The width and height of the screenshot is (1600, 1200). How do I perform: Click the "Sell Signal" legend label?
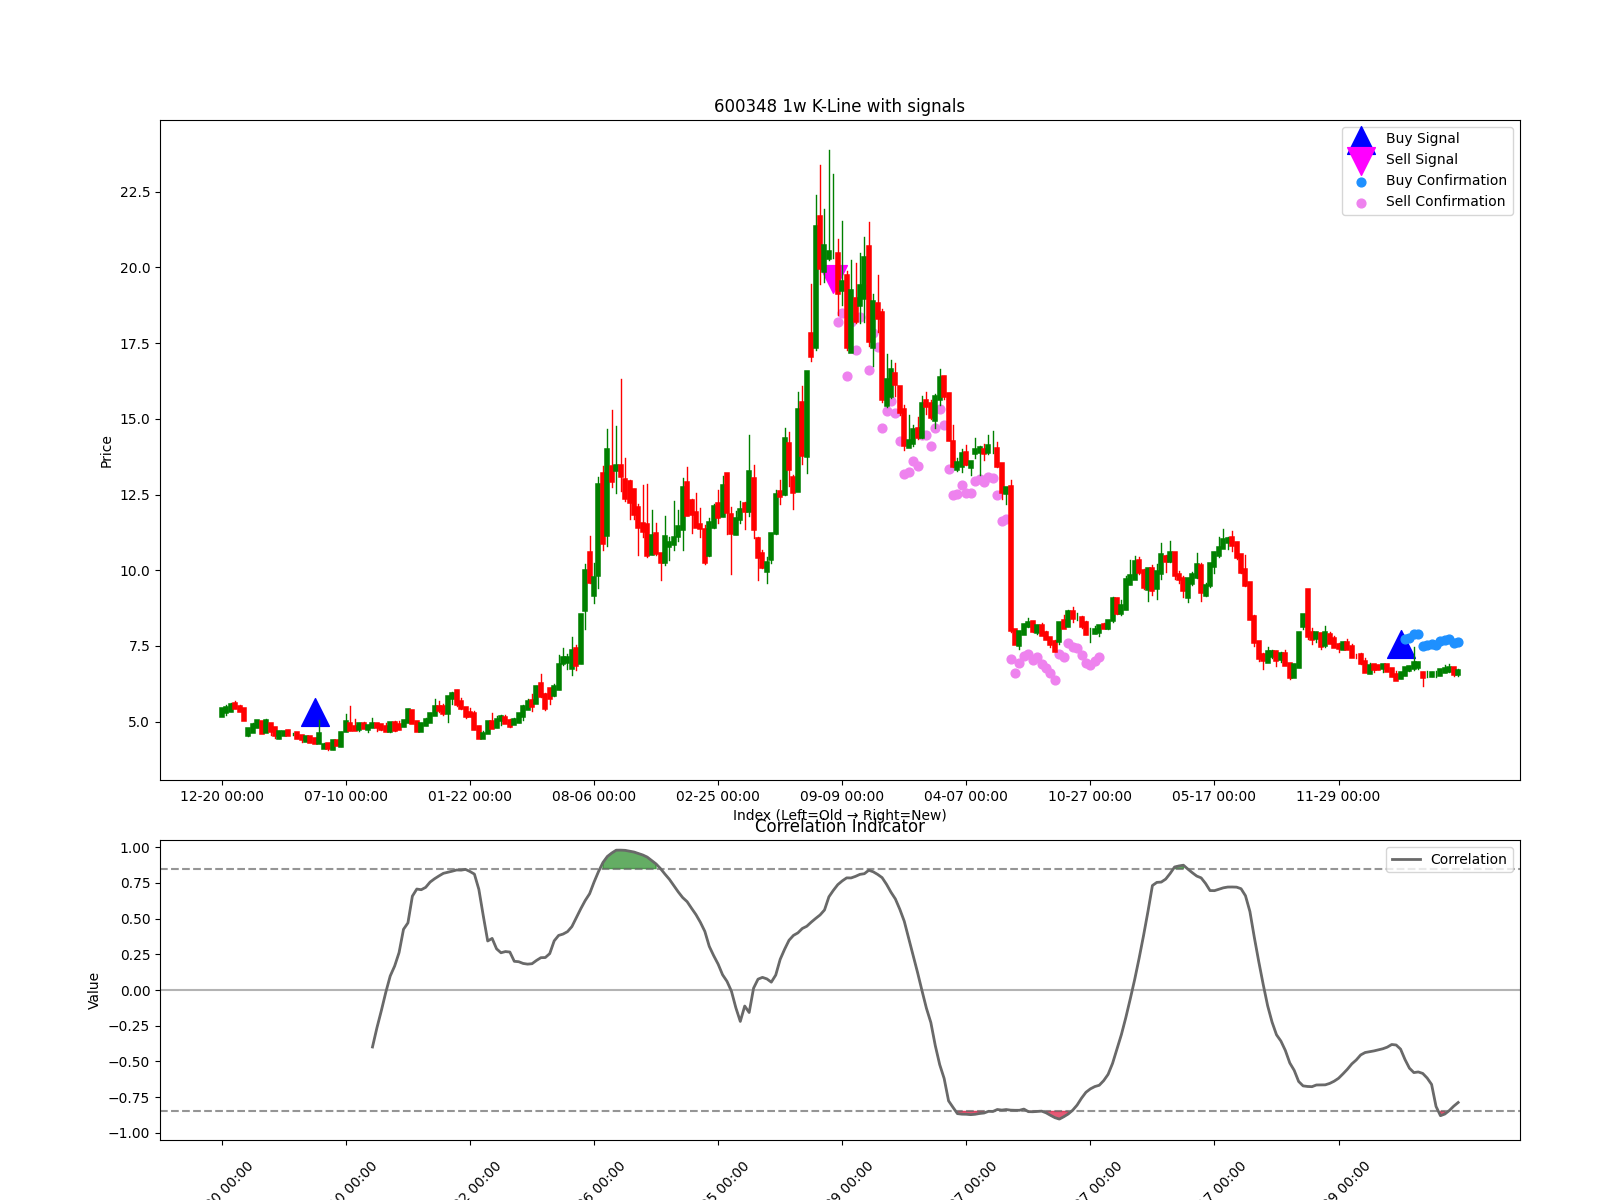(x=1421, y=160)
